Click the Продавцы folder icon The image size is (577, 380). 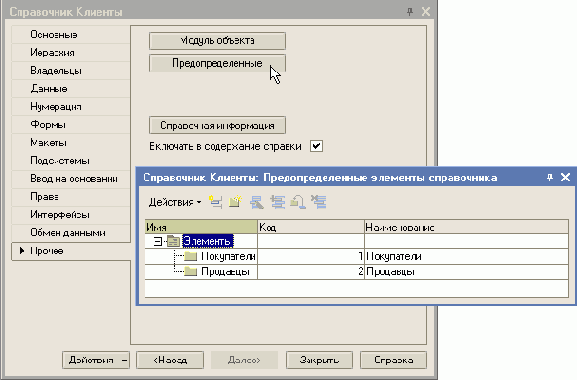pos(191,271)
